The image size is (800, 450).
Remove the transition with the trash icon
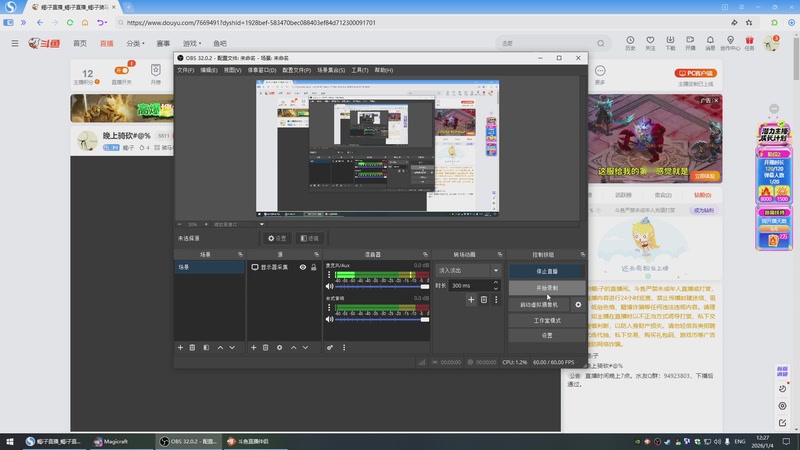coord(484,299)
